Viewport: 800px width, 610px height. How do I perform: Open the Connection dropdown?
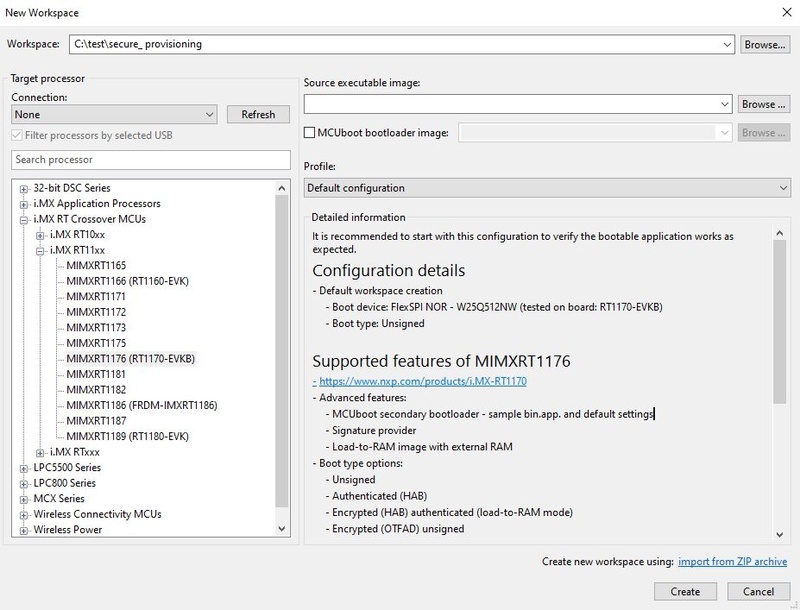(x=113, y=115)
